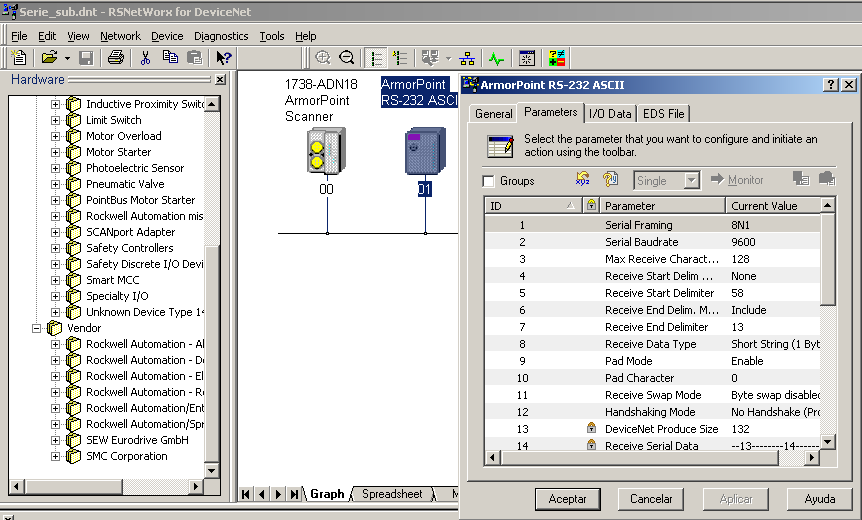Activate What's This help pointer icon
Screen dimensions: 862x520
[223, 58]
